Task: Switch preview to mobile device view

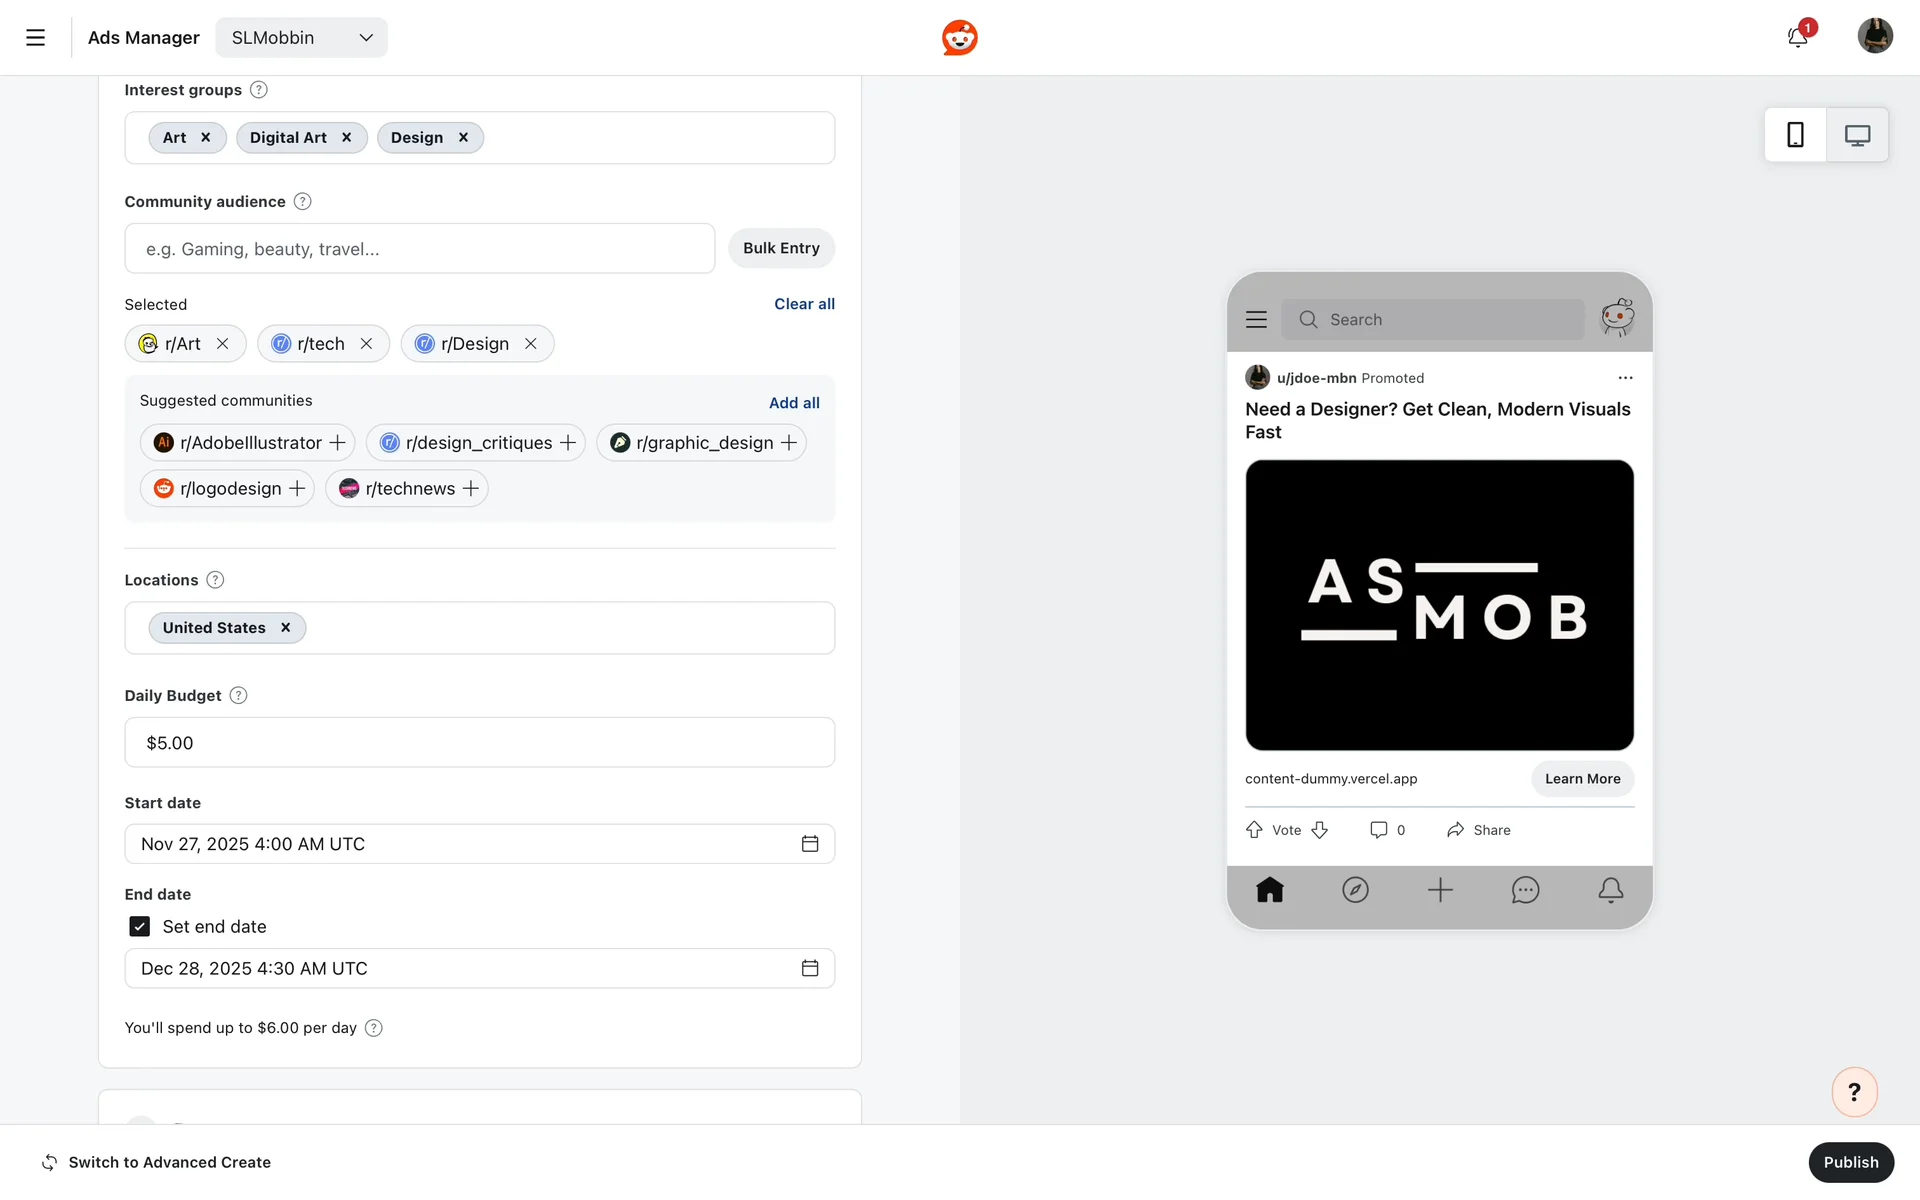Action: [x=1795, y=135]
